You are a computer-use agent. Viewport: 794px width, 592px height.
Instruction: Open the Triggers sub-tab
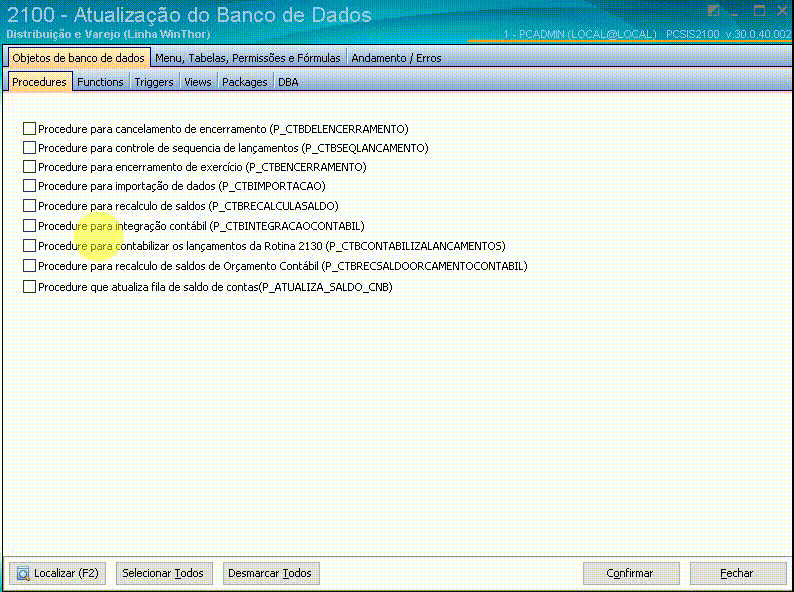(x=154, y=82)
